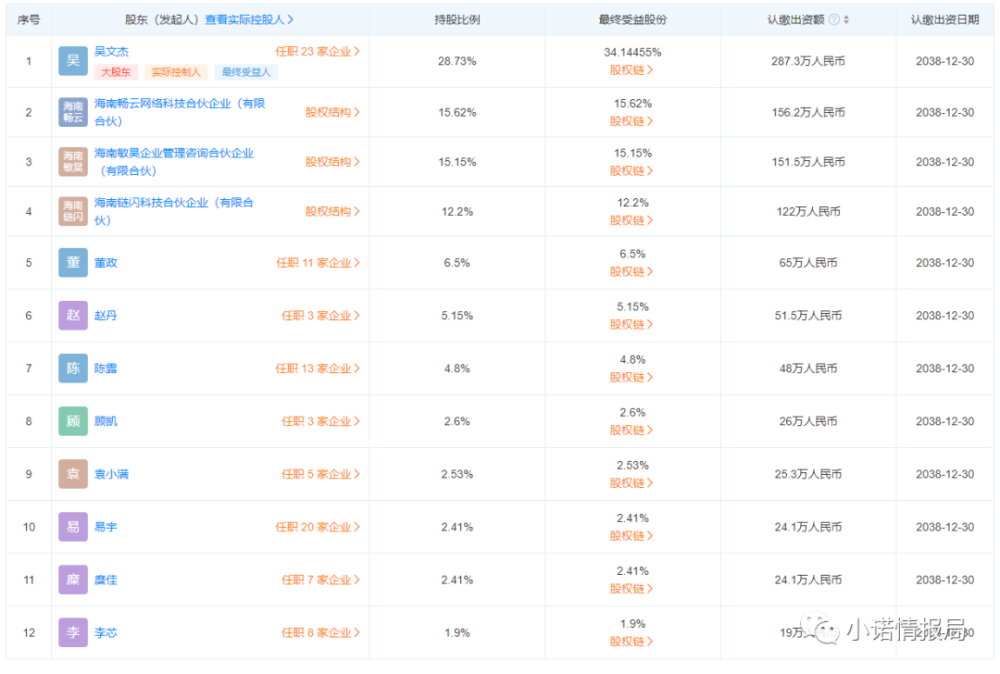Click the 最终受益人 tag
The width and height of the screenshot is (1000, 674).
pyautogui.click(x=246, y=72)
